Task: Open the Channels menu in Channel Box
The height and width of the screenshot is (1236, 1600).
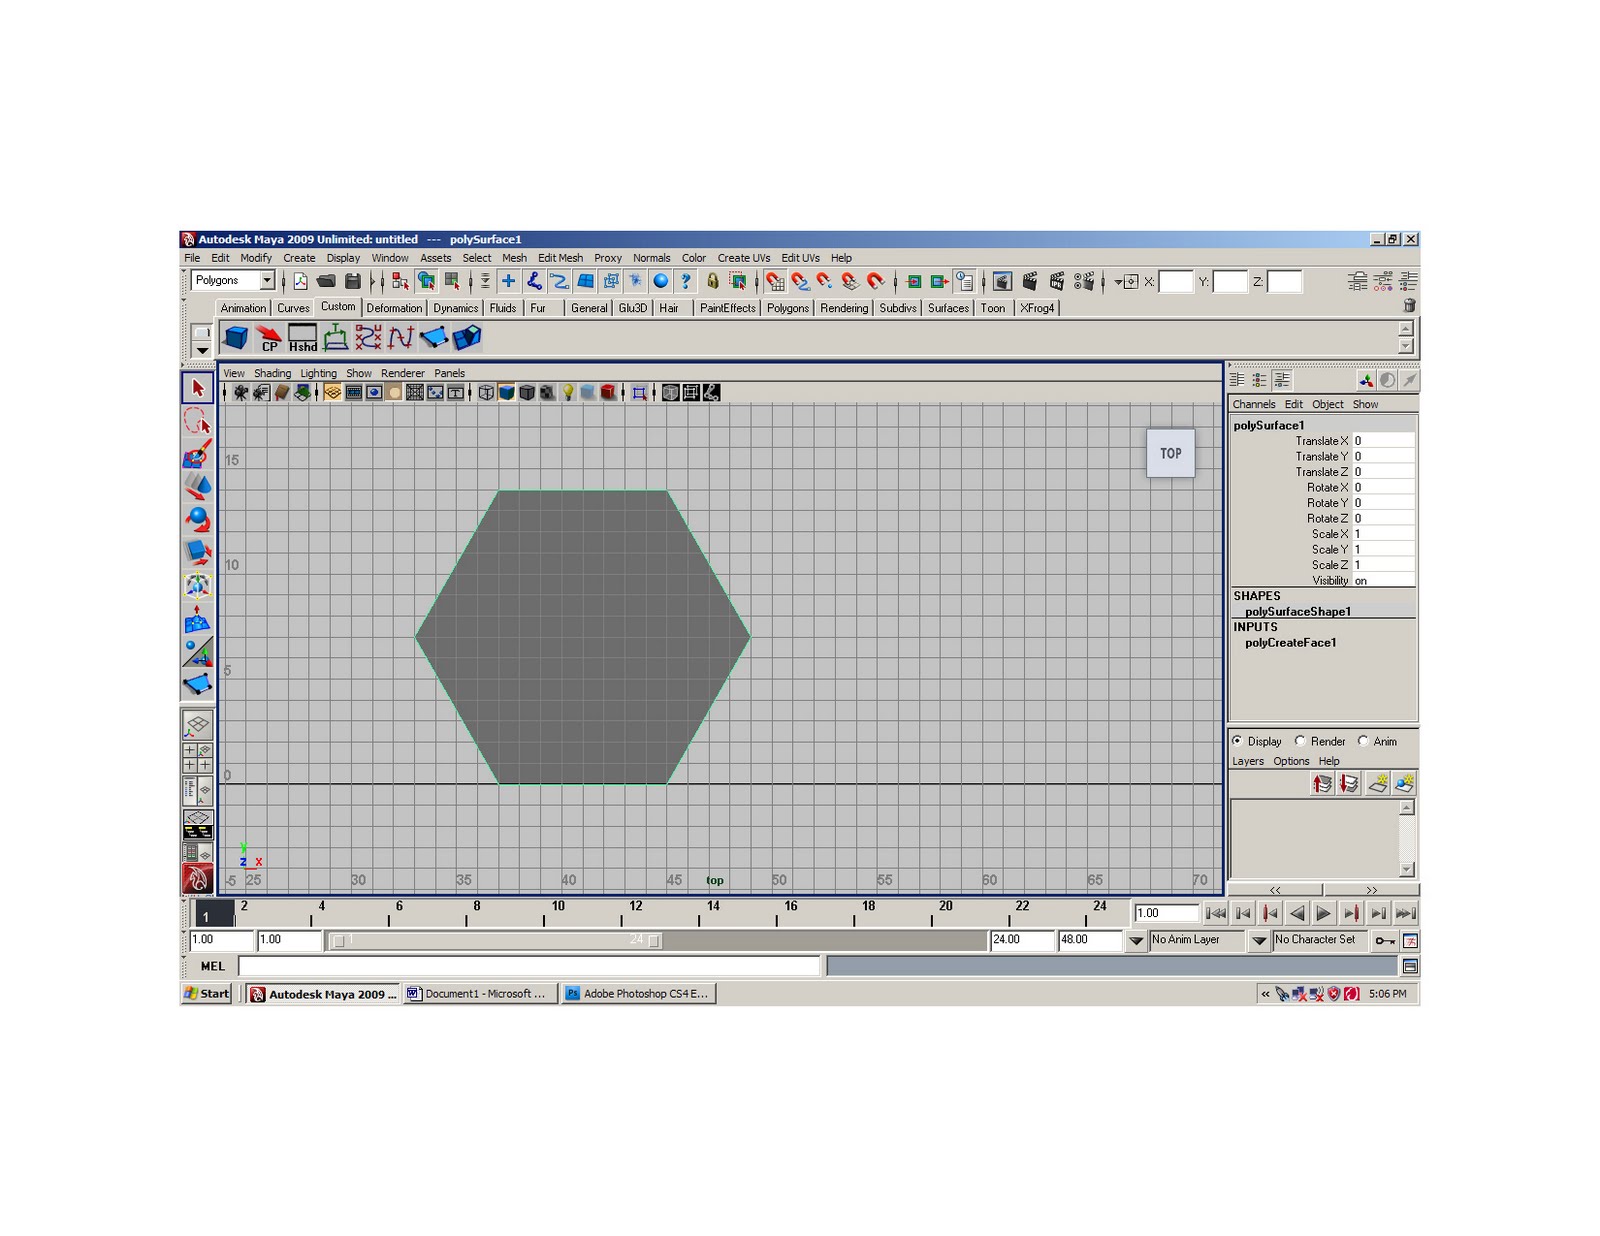Action: pyautogui.click(x=1253, y=405)
